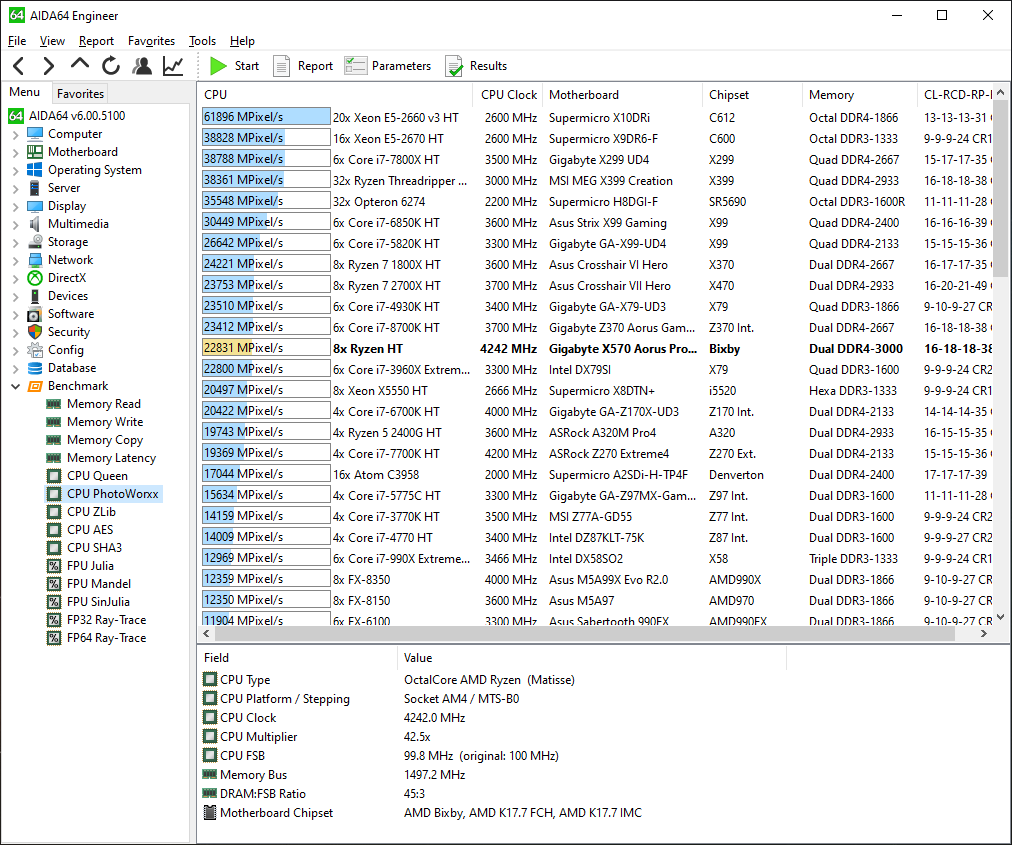
Task: Click the Storage disk icon
Action: coord(35,242)
